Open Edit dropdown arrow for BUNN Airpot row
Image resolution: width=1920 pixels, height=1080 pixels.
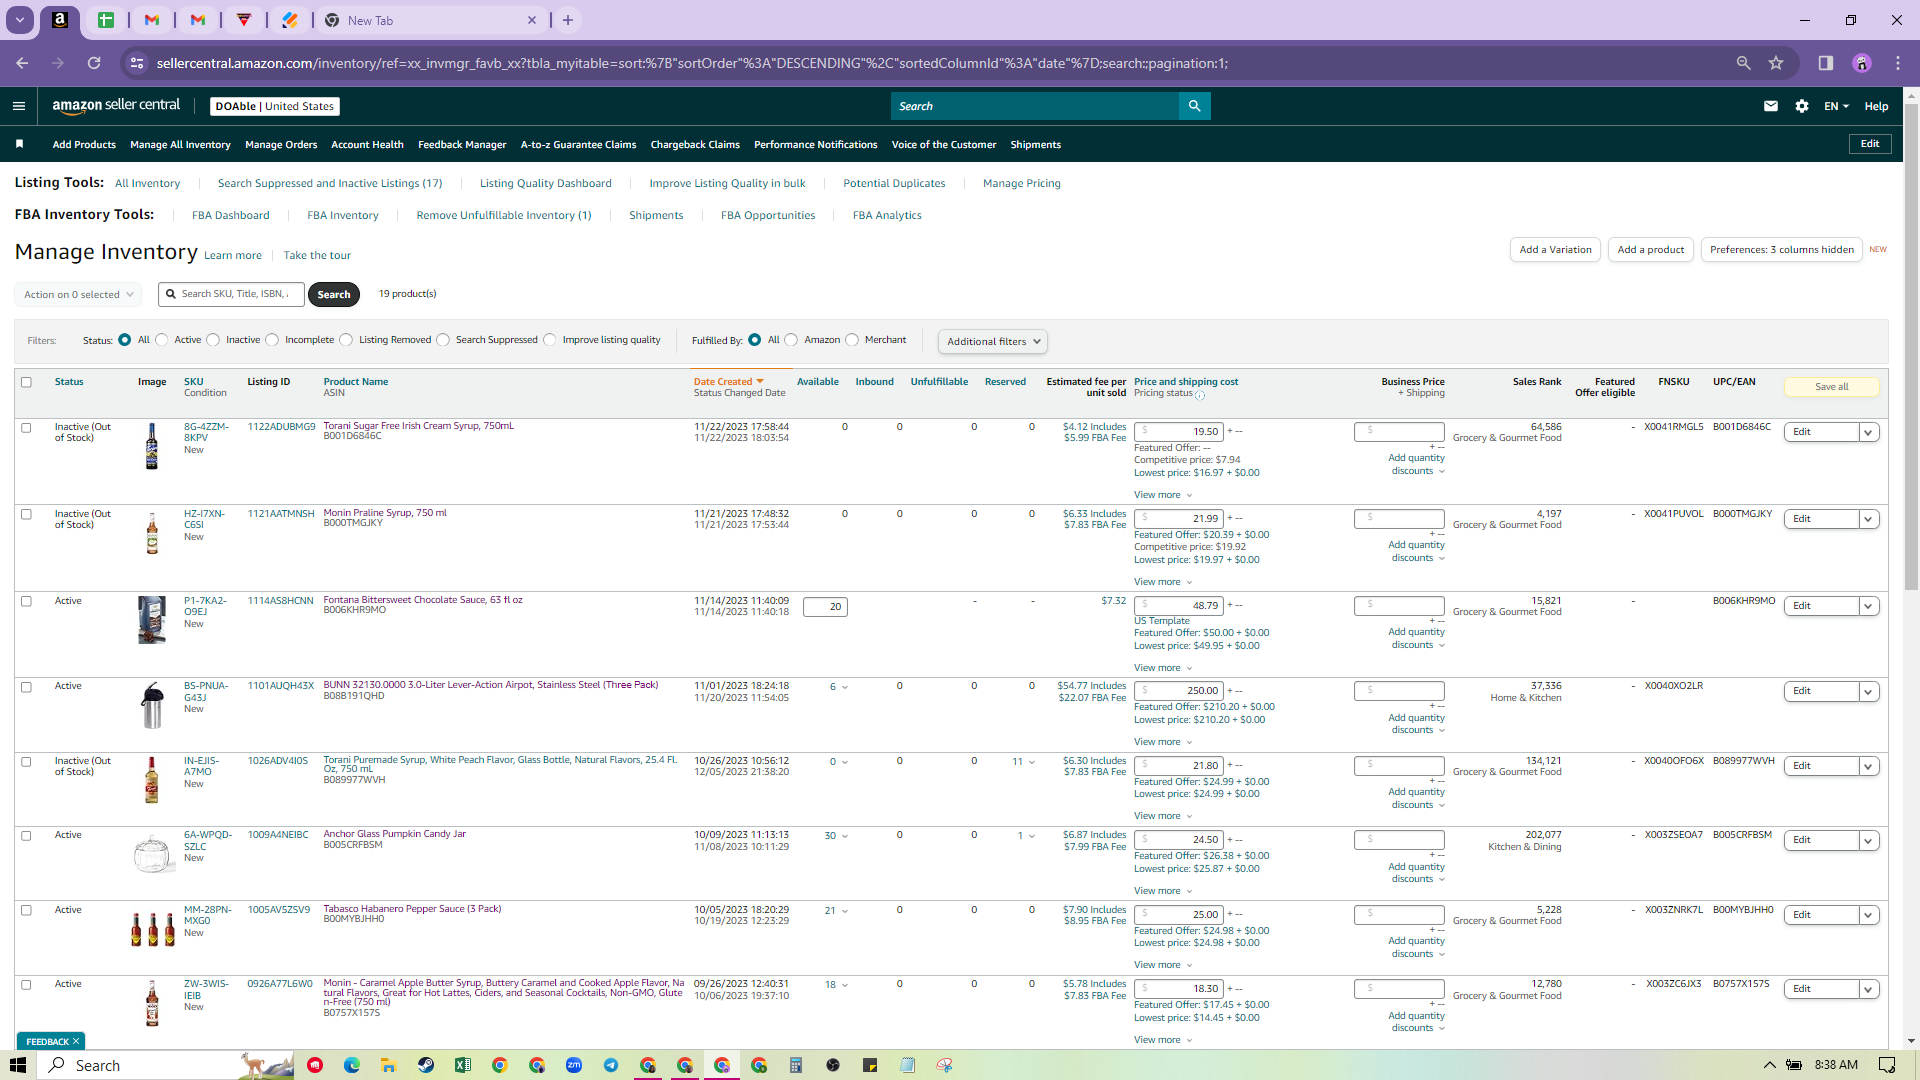click(1868, 691)
